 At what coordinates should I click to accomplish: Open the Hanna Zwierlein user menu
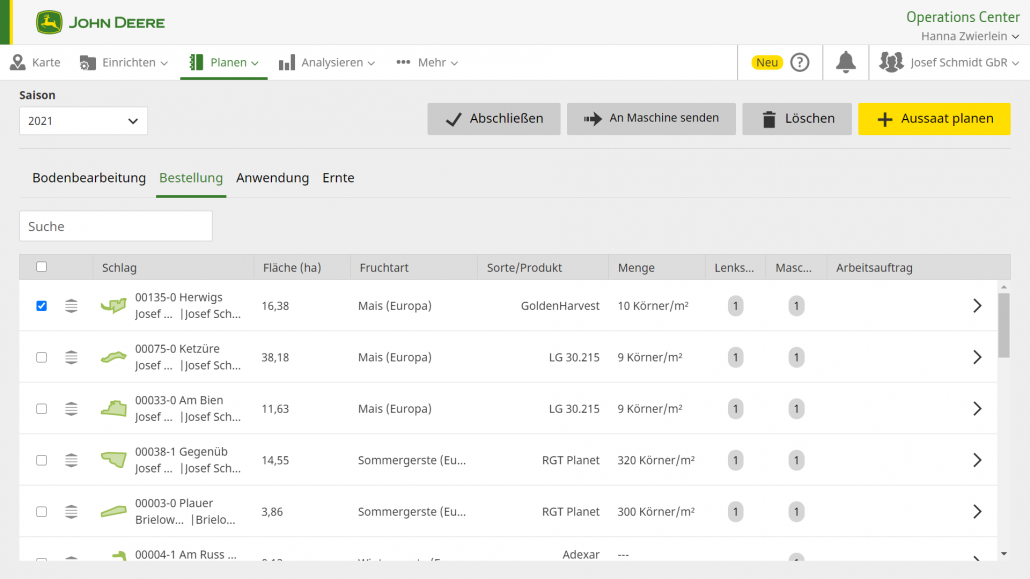970,36
